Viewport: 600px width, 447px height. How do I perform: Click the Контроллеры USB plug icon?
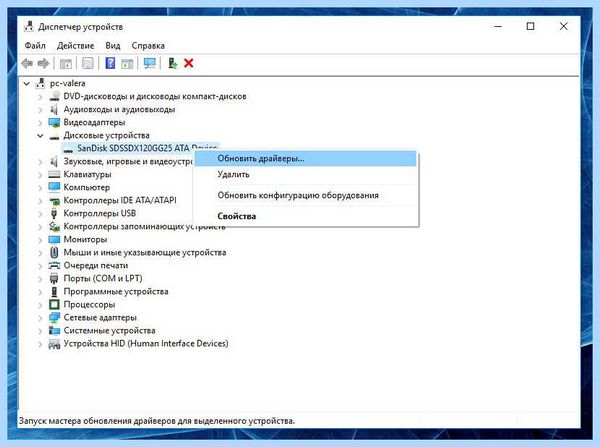[x=54, y=214]
